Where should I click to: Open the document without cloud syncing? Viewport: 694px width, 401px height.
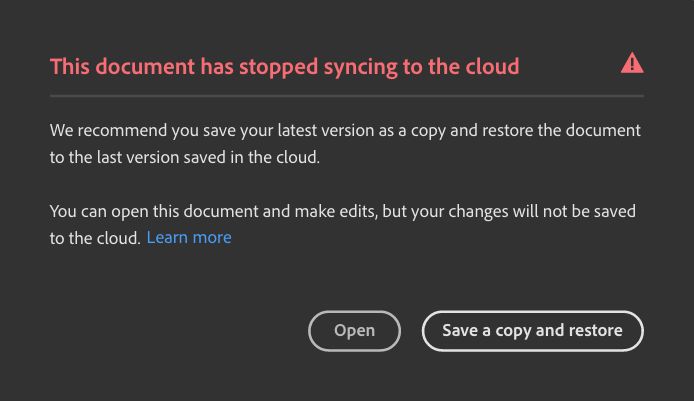(x=354, y=331)
